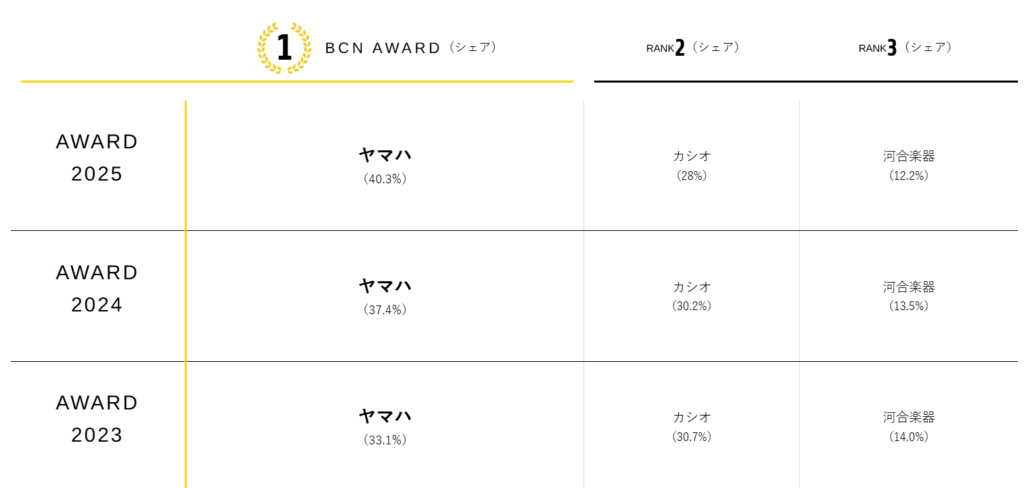This screenshot has height=488, width=1024.
Task: Click the RANK 3 column header
Action: pos(904,48)
